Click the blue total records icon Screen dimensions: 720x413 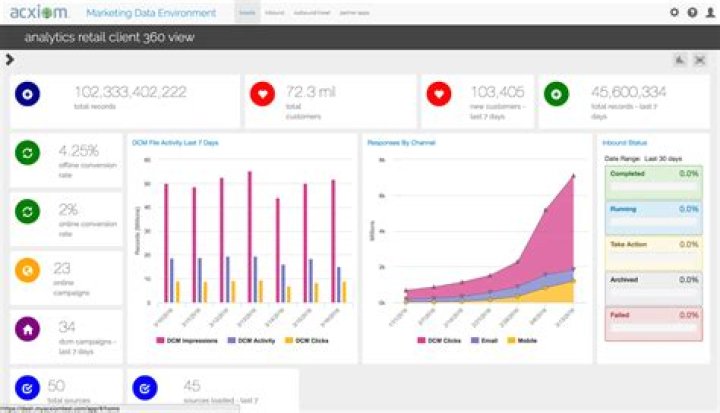(x=27, y=95)
